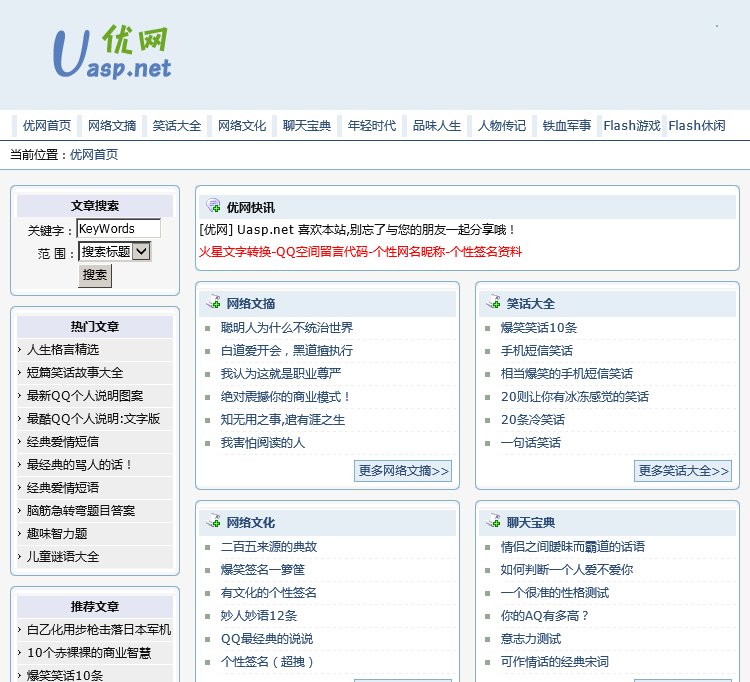
Task: Open hot article 人生格言精选
Action: tap(63, 350)
